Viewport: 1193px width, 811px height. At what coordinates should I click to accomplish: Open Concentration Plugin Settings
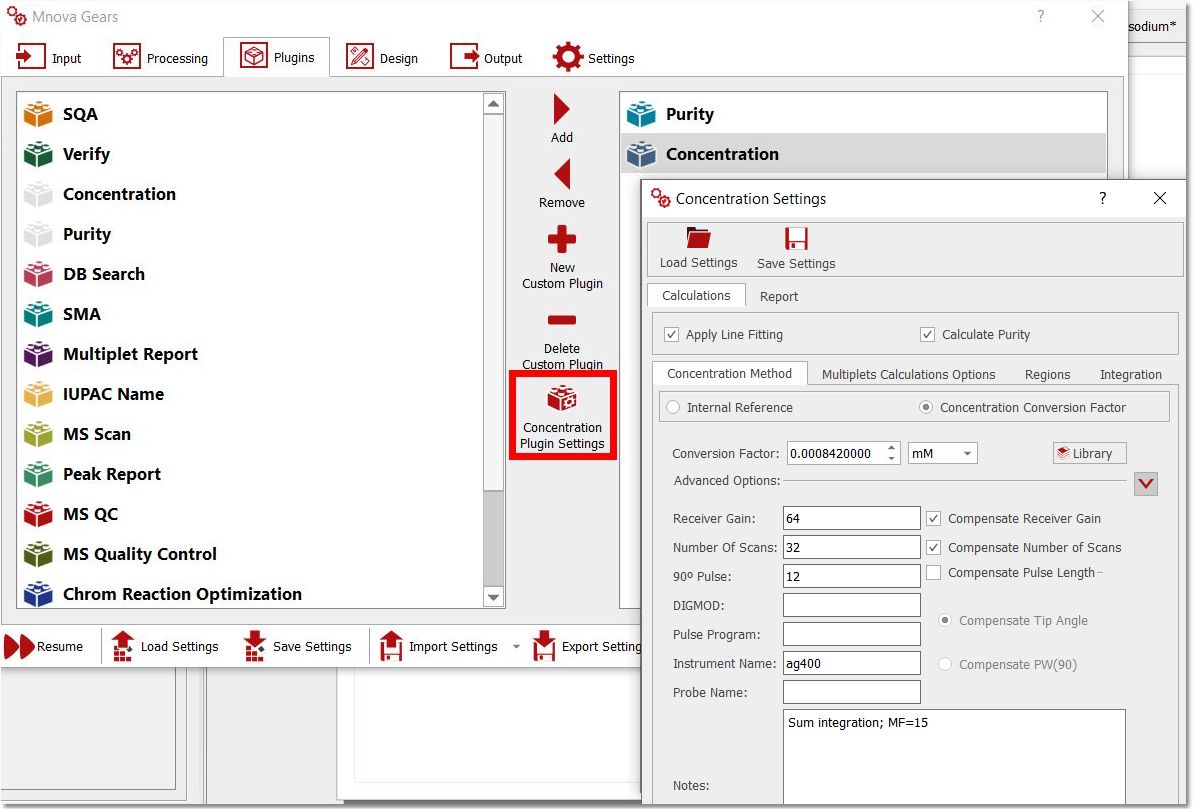pos(562,415)
